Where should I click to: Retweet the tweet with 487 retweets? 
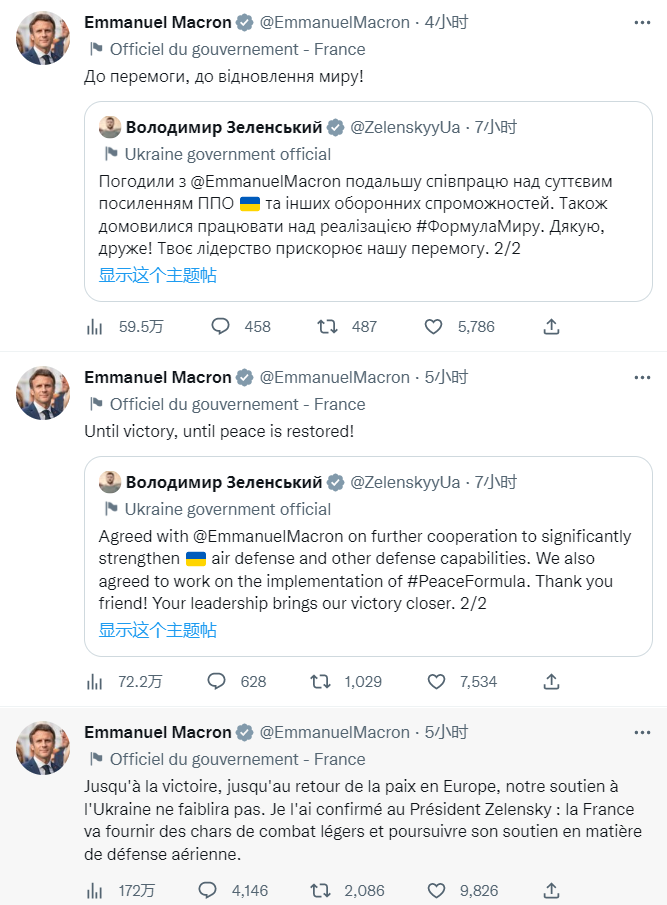(326, 326)
